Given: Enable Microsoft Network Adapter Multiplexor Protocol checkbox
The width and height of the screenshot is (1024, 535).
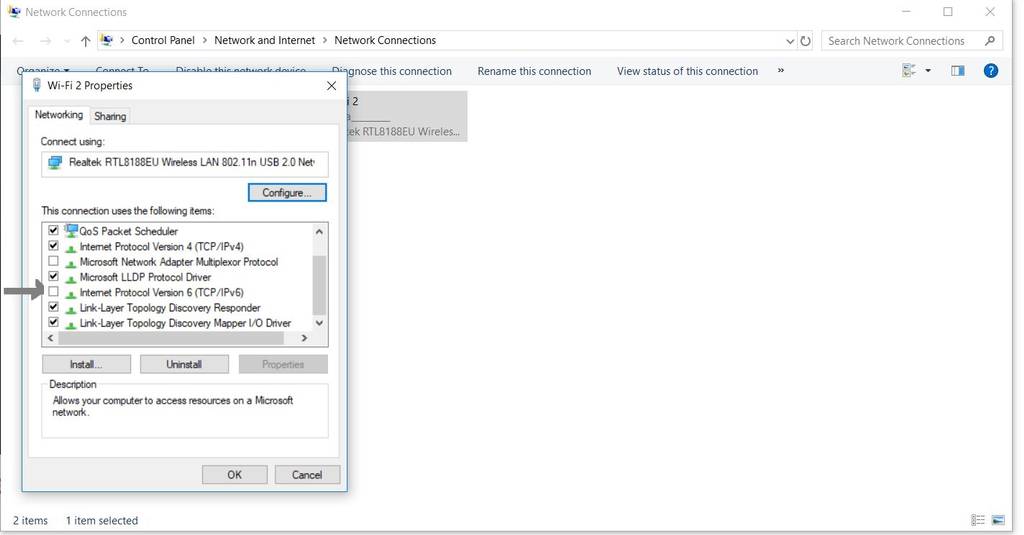Looking at the screenshot, I should [54, 261].
